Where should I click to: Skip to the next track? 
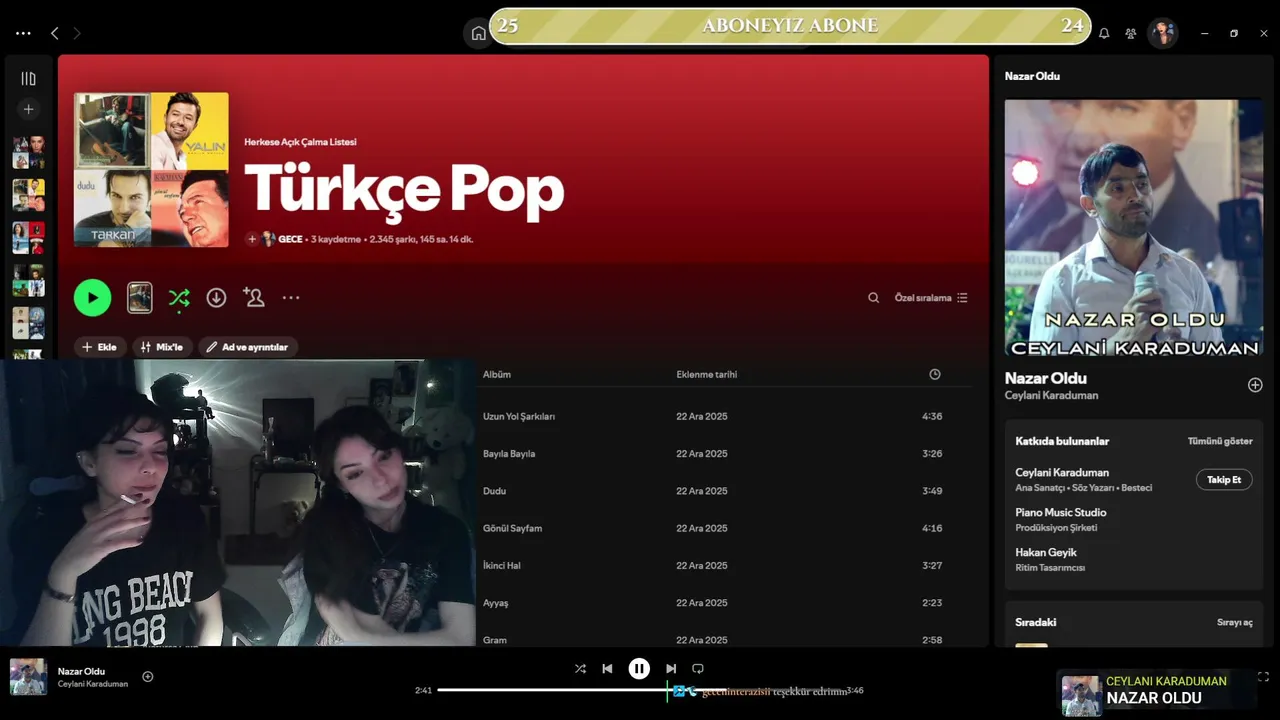[x=671, y=668]
